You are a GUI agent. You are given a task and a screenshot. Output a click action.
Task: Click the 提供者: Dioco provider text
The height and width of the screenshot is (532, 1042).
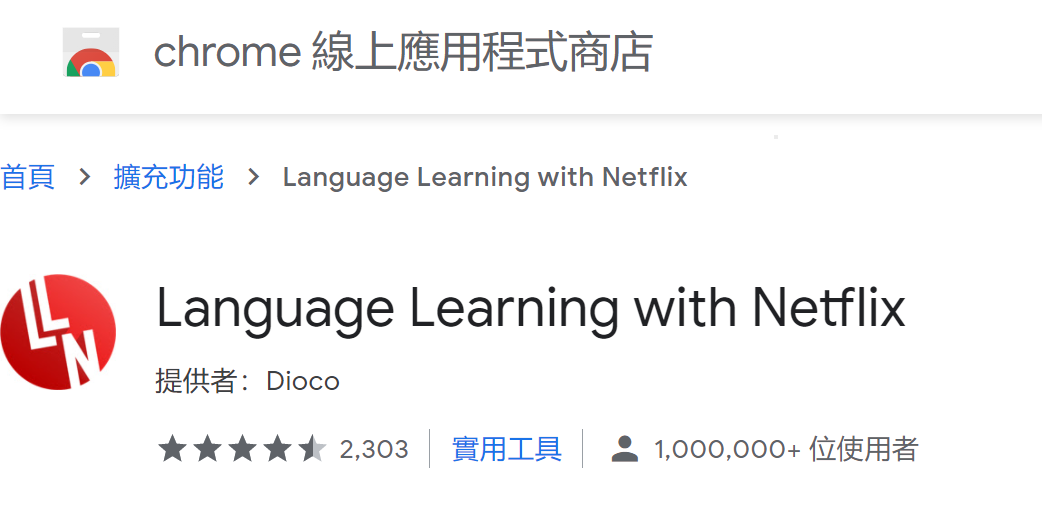(x=247, y=381)
